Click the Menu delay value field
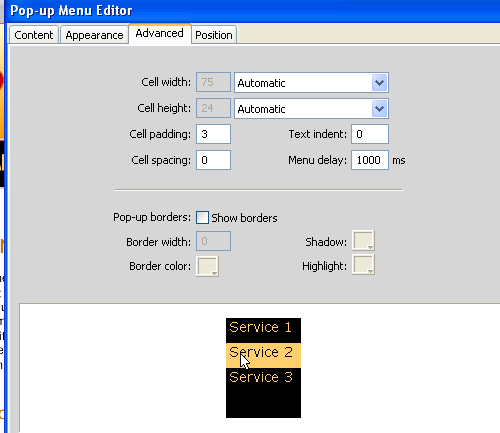This screenshot has width=500, height=433. [370, 160]
